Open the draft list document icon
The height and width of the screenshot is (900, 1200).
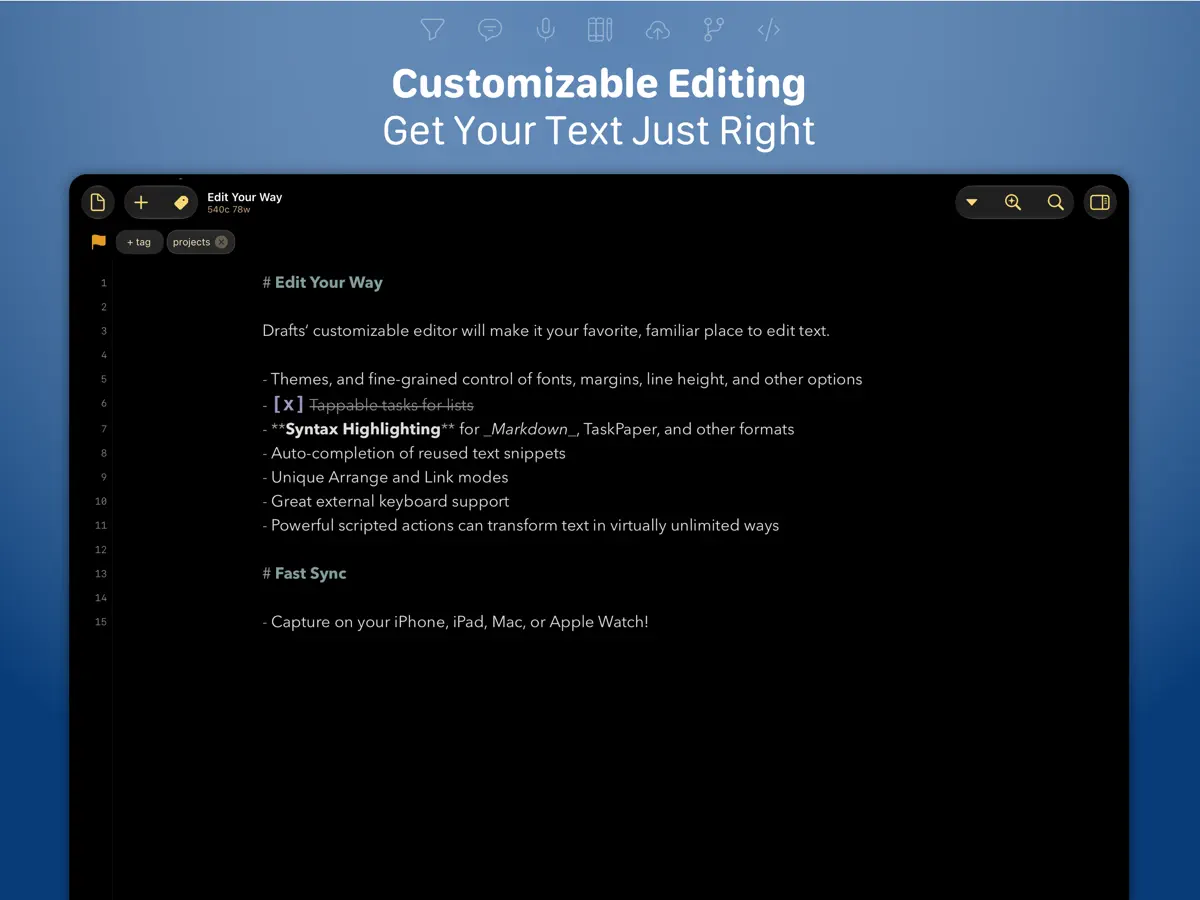tap(97, 203)
